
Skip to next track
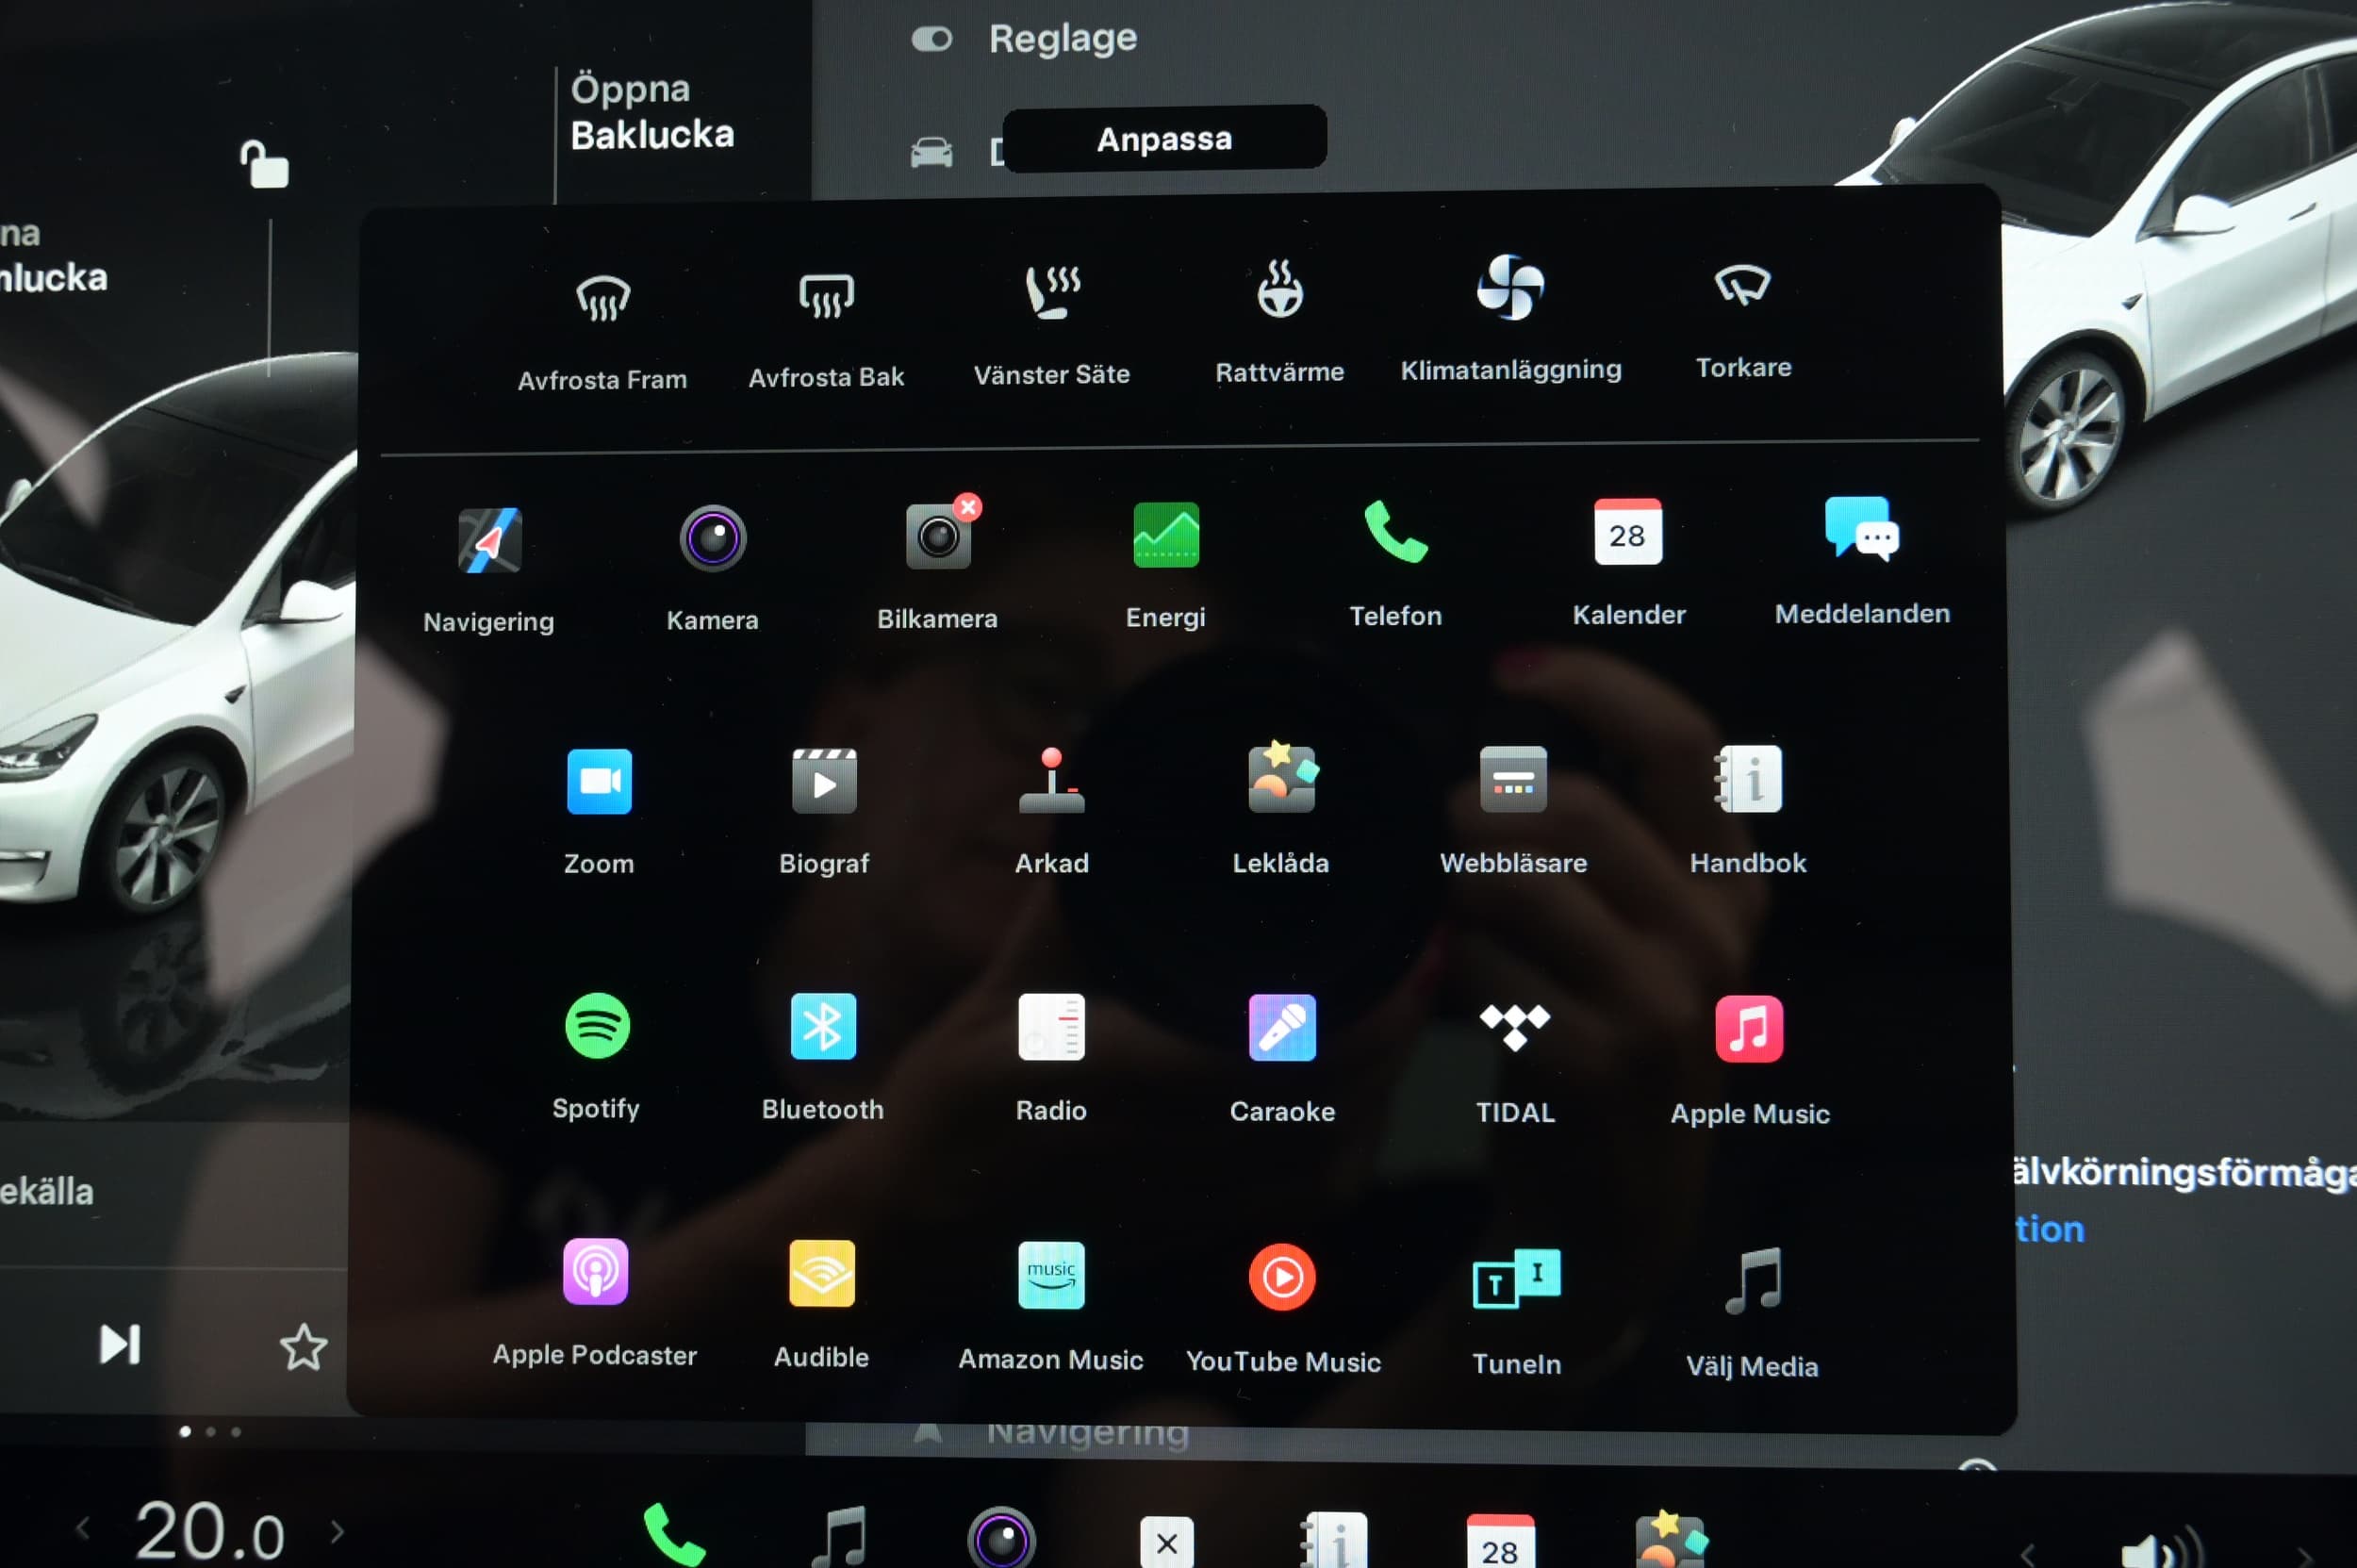120,1344
